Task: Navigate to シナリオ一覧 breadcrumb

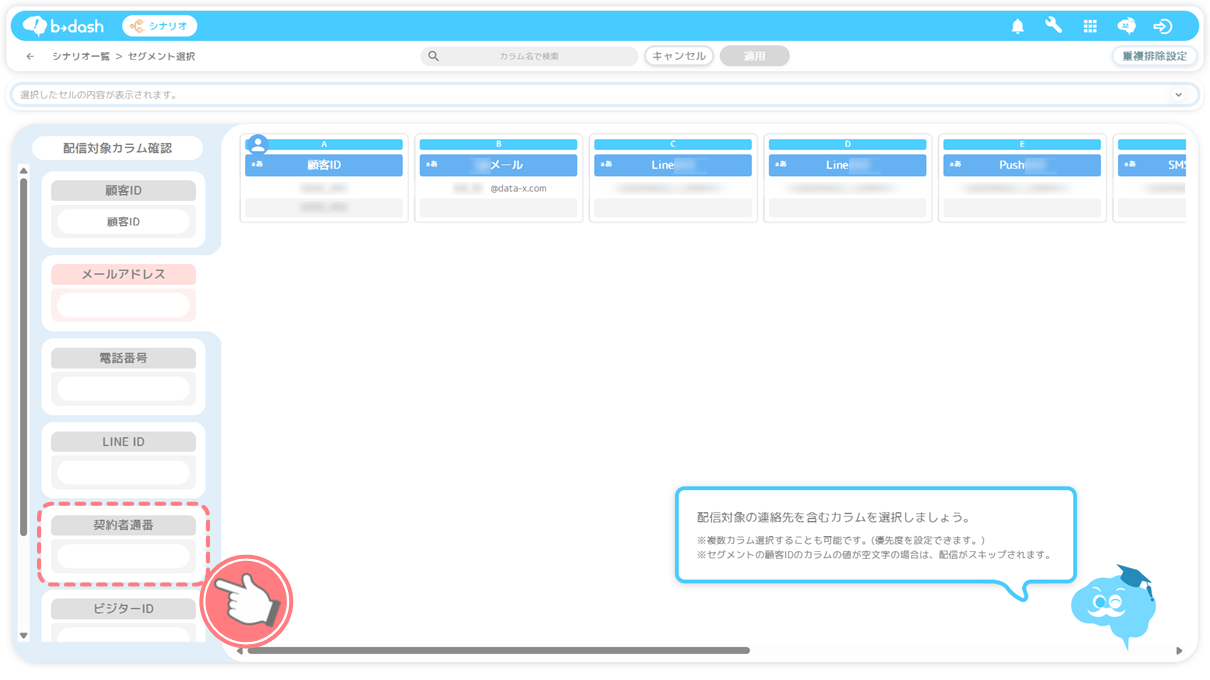Action: (81, 57)
